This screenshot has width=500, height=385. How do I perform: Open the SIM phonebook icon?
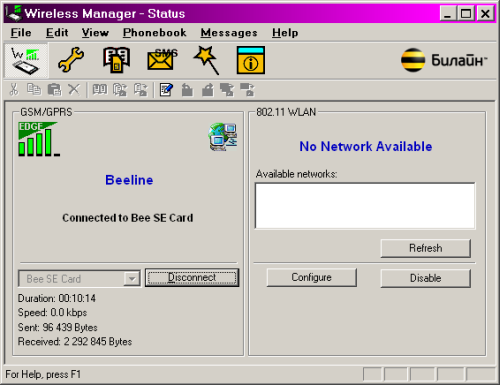pos(116,60)
